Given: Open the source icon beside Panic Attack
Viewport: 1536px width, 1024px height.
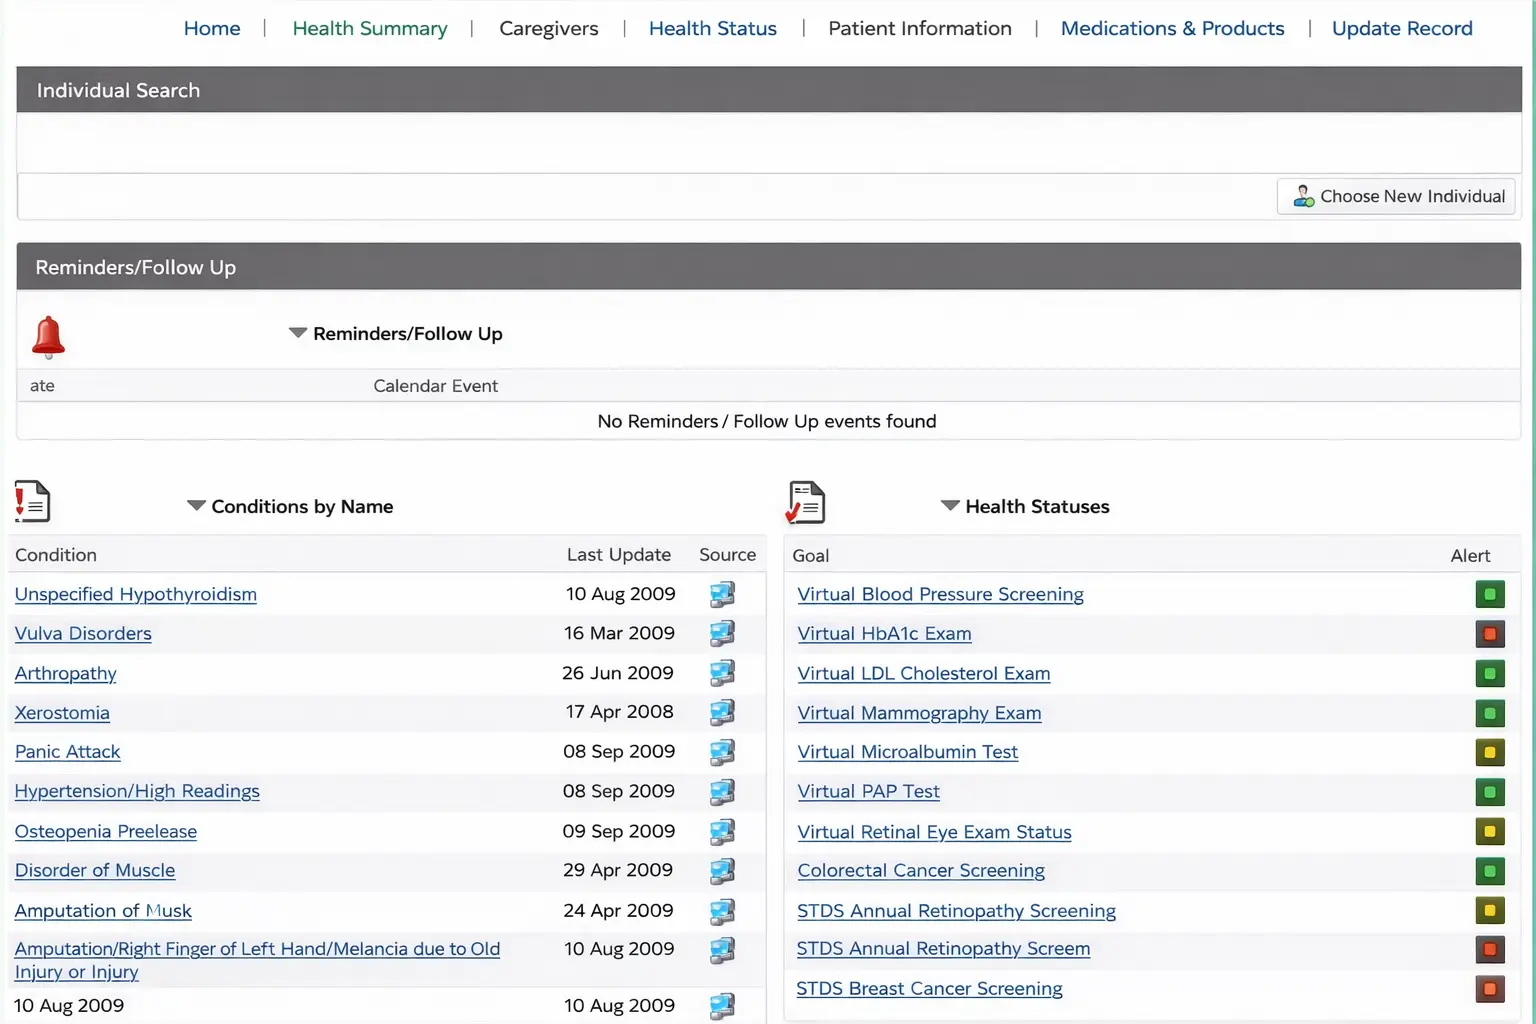Looking at the screenshot, I should click(x=723, y=751).
